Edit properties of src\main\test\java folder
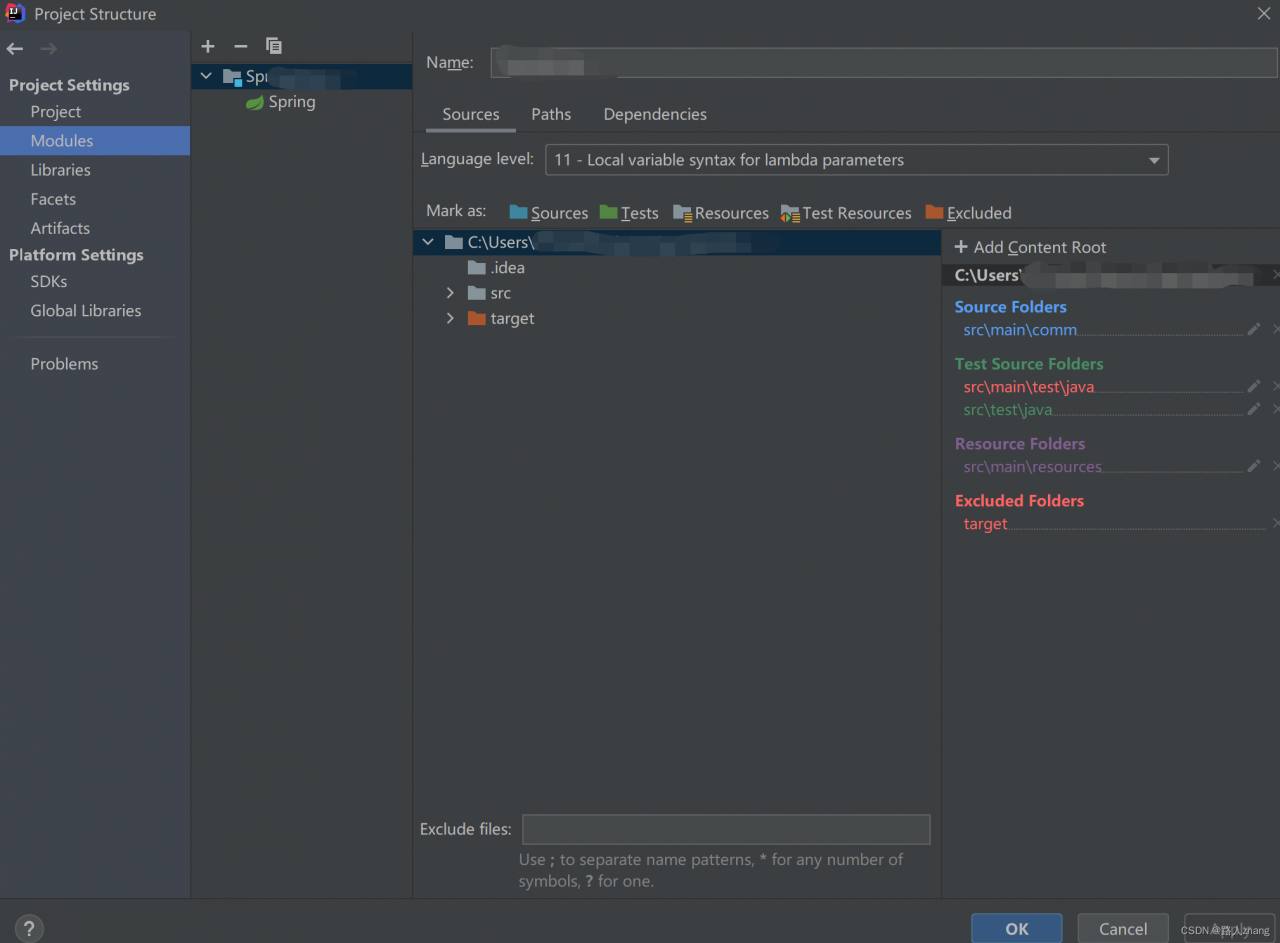 coord(1253,386)
